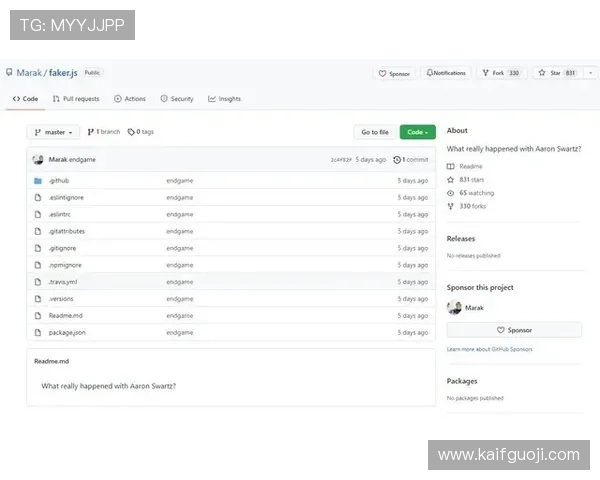Click the file icon next to .eslintrc
This screenshot has height=480, width=600.
38,214
